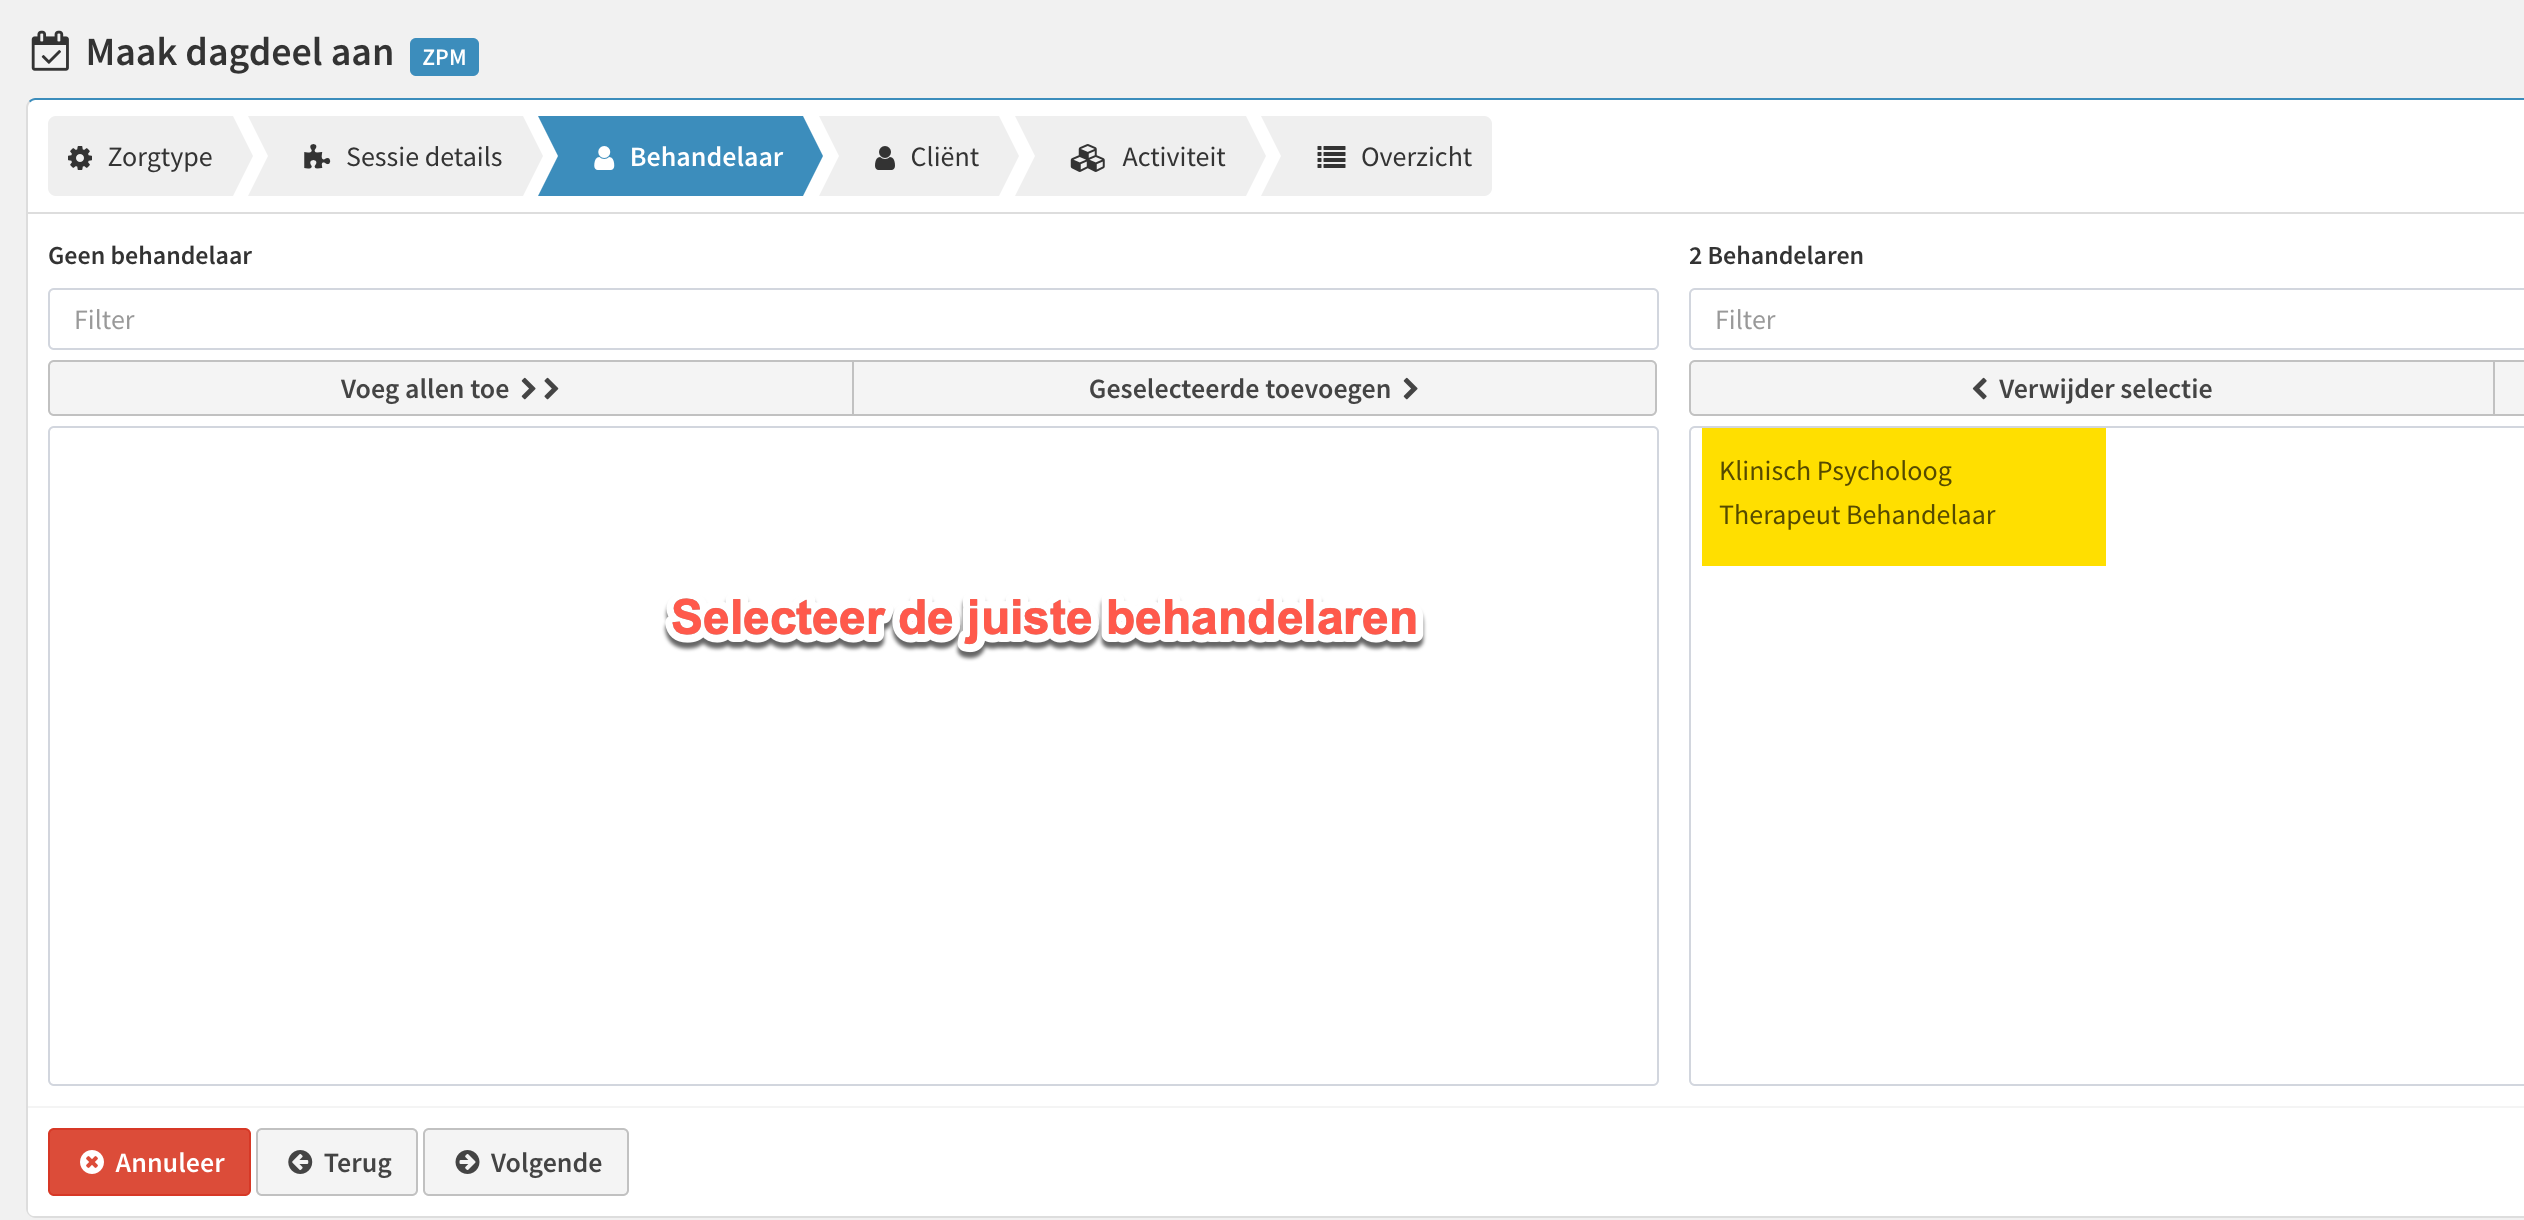Select Klinisch Psycholoog in the selected list
Image resolution: width=2524 pixels, height=1220 pixels.
pyautogui.click(x=1835, y=471)
